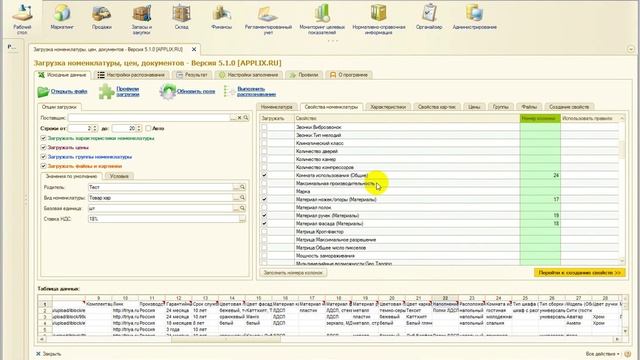Switch to the Условия tab
640x360 pixels.
pos(119,176)
